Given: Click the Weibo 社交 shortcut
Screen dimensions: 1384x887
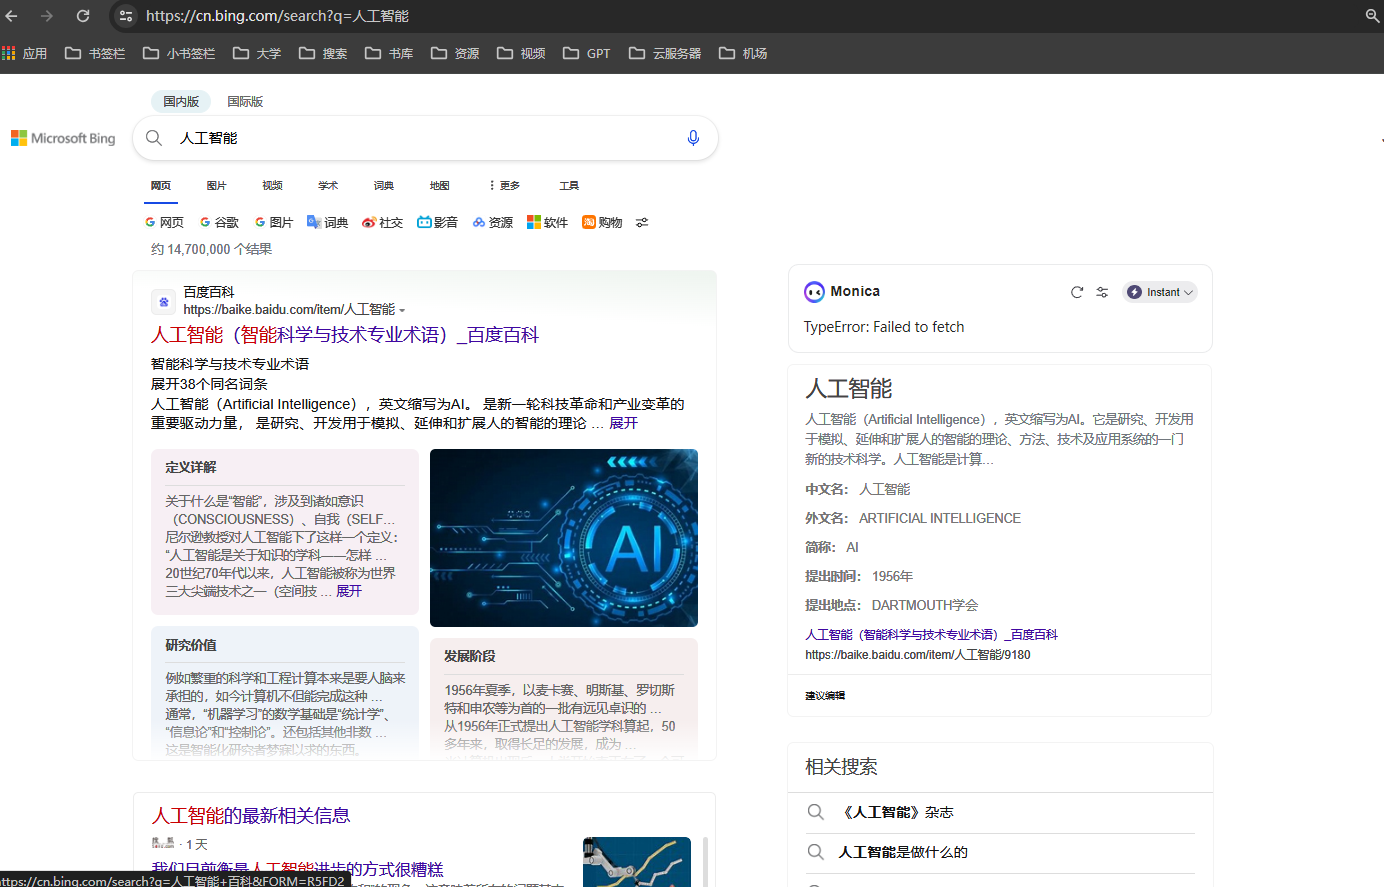Looking at the screenshot, I should click(x=382, y=222).
